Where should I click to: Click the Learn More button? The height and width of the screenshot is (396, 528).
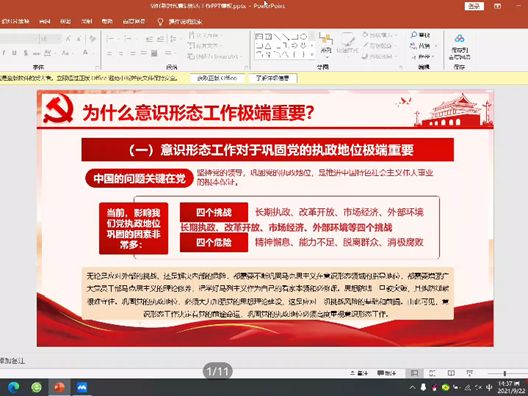[x=272, y=78]
